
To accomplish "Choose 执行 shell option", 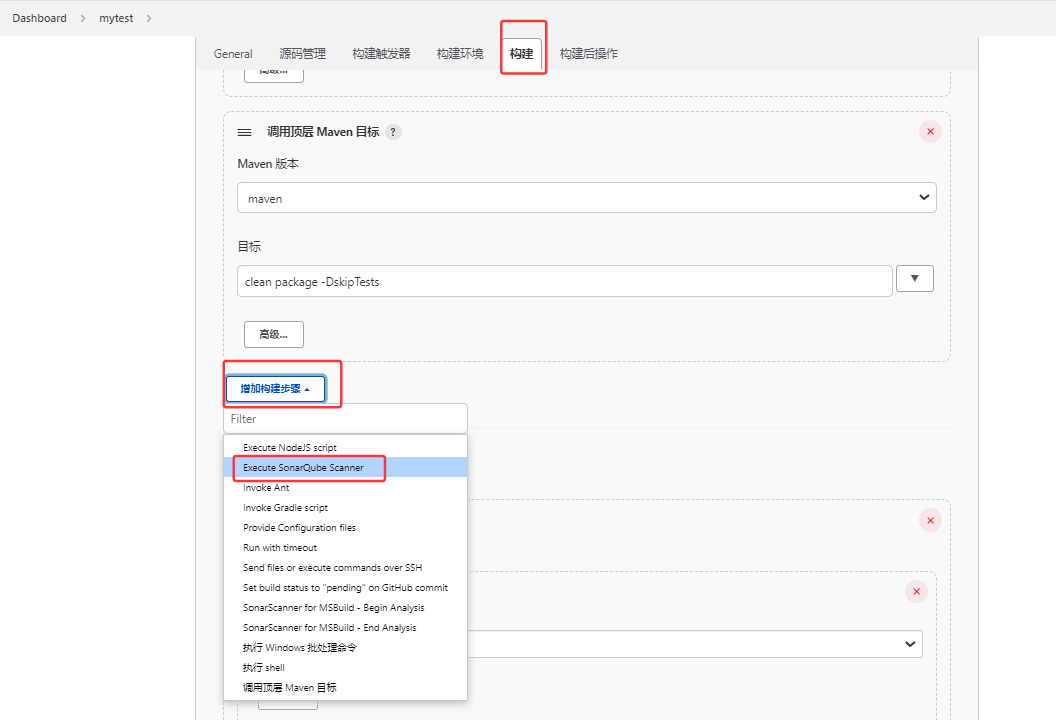I will (263, 667).
